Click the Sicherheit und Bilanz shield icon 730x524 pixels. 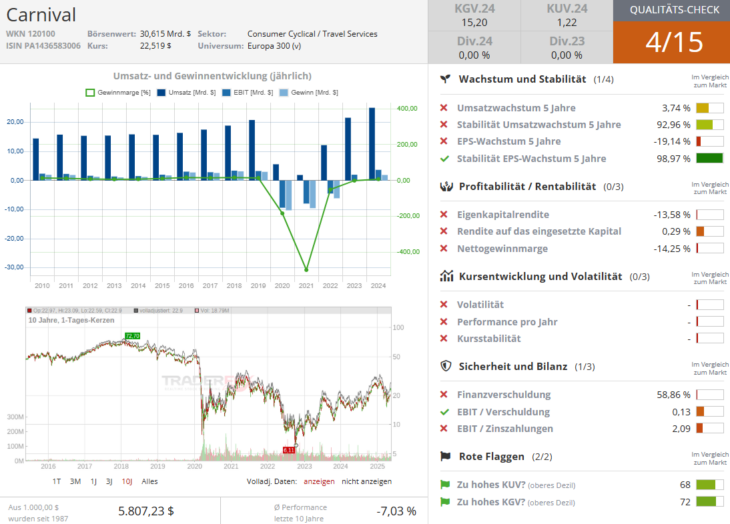(x=446, y=366)
